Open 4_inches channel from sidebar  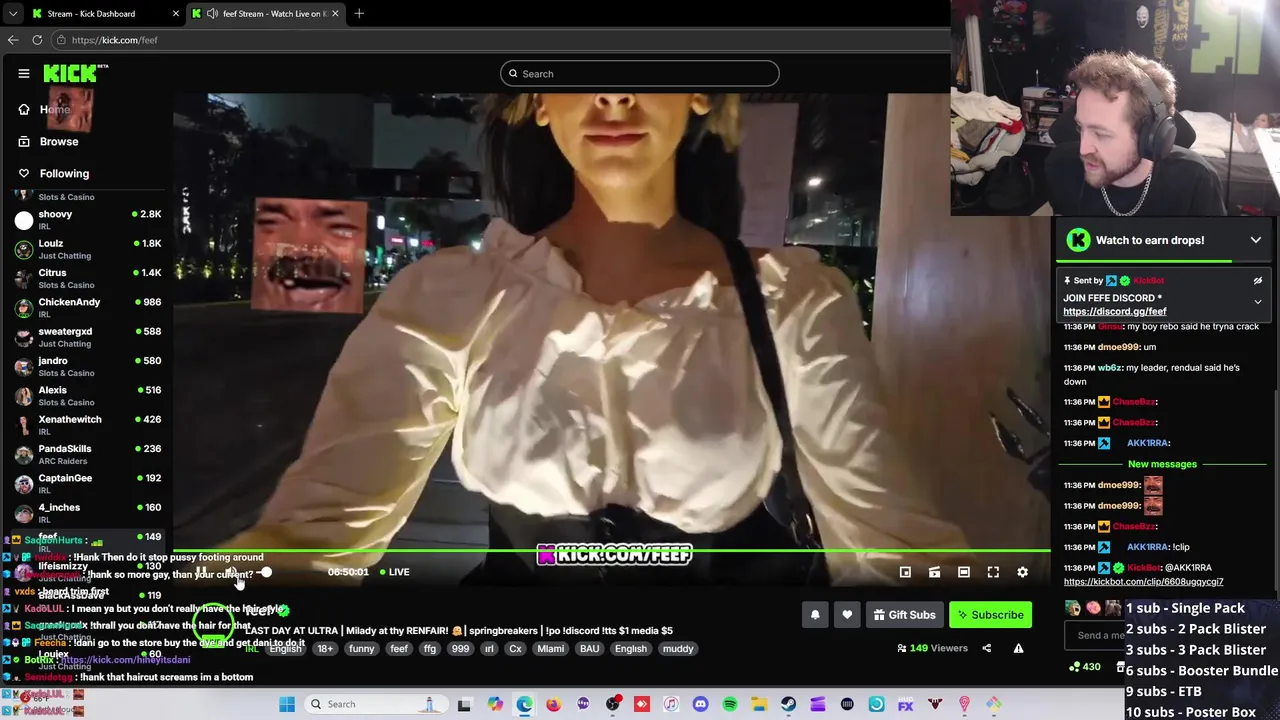(x=88, y=513)
